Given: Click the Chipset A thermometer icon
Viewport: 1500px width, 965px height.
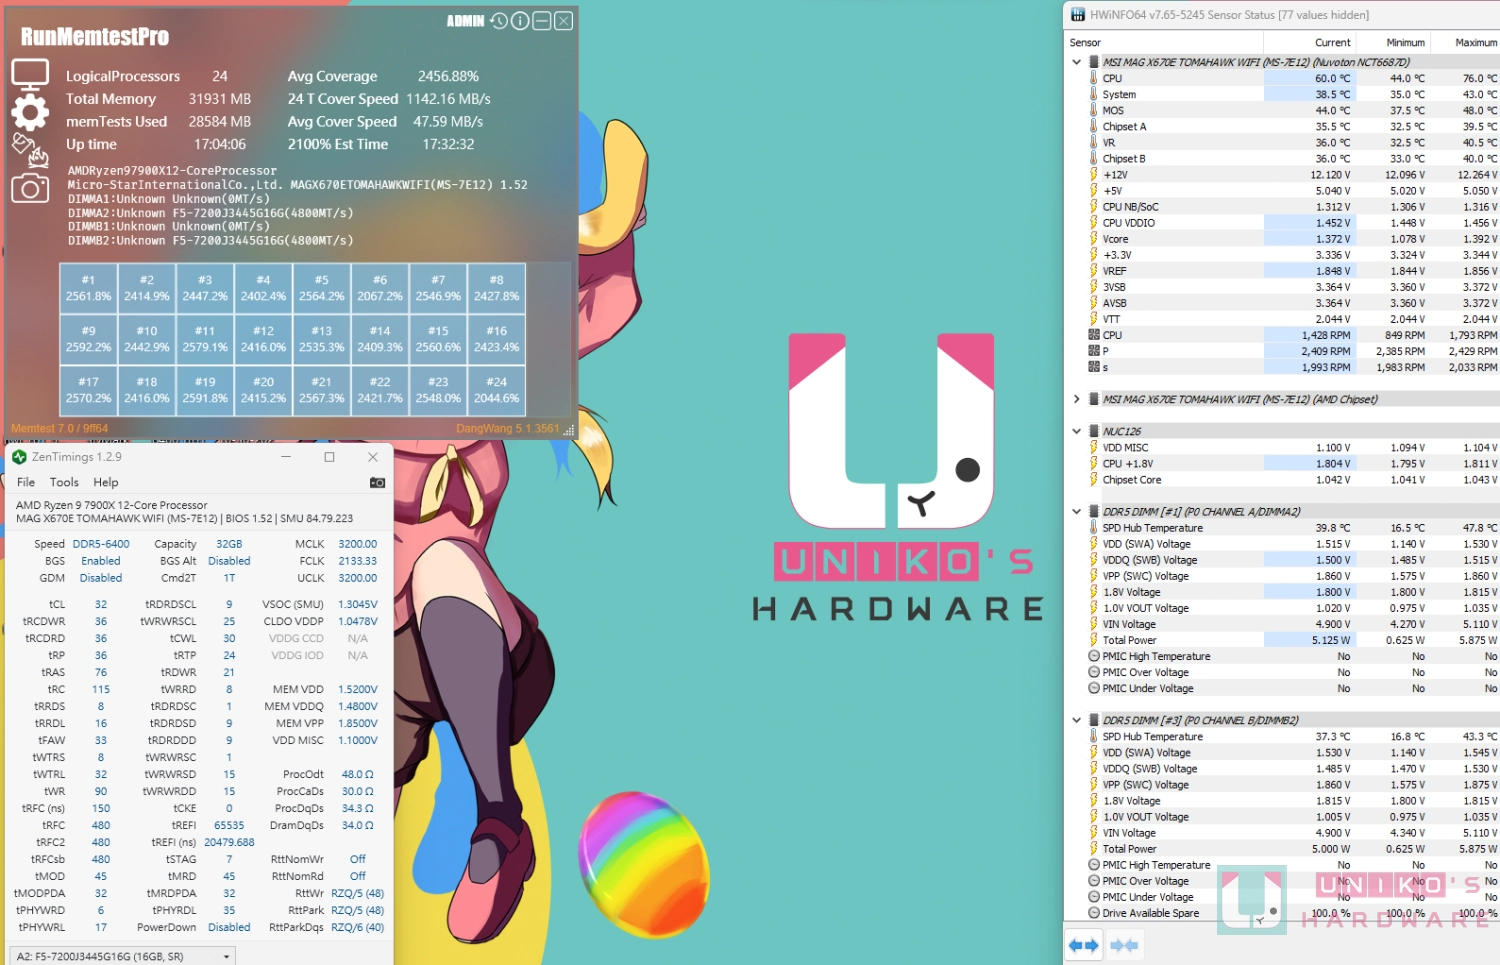Looking at the screenshot, I should [1093, 126].
